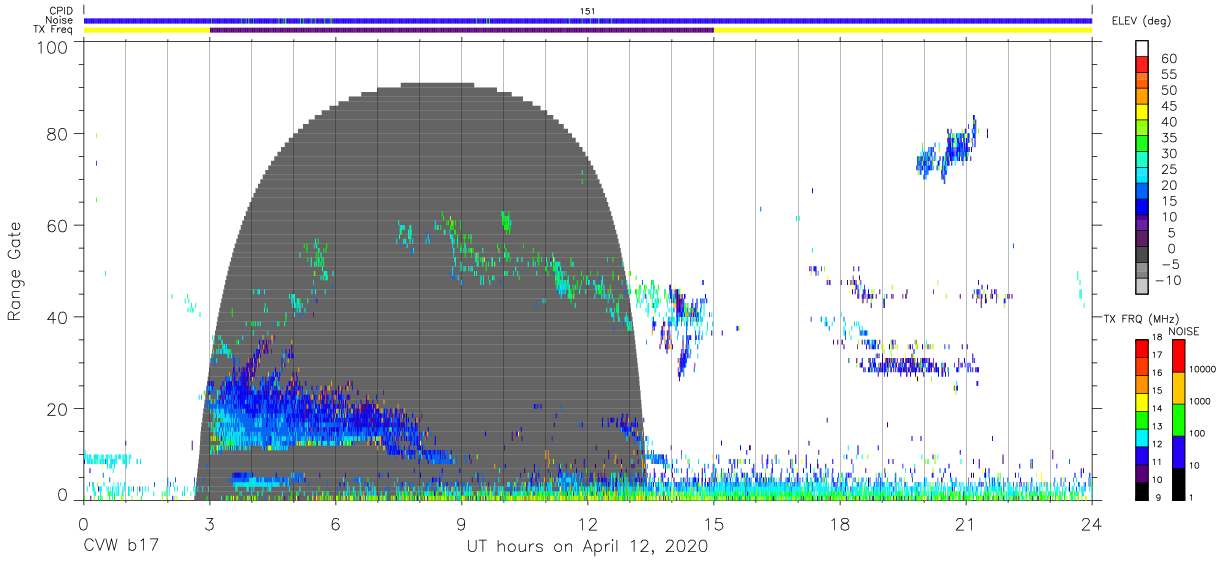Click the 1 label on NOISE legend
Screen dimensions: 1228x567
click(x=1190, y=497)
